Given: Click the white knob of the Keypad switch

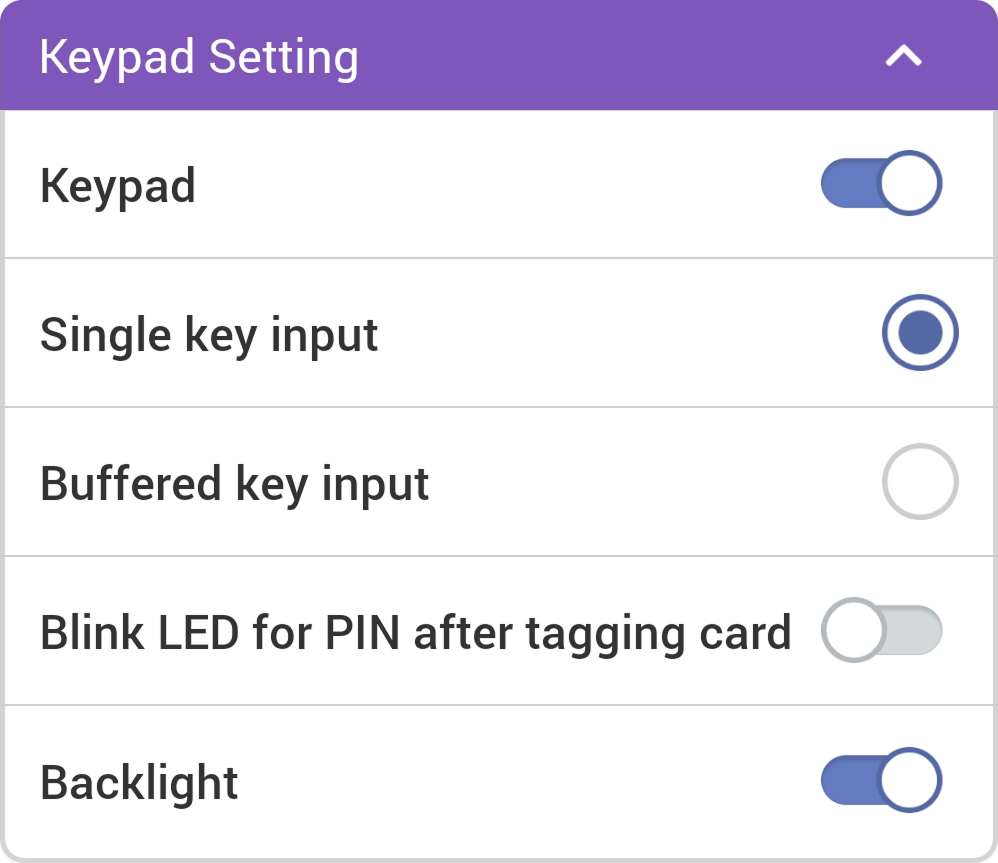Looking at the screenshot, I should click(x=910, y=185).
